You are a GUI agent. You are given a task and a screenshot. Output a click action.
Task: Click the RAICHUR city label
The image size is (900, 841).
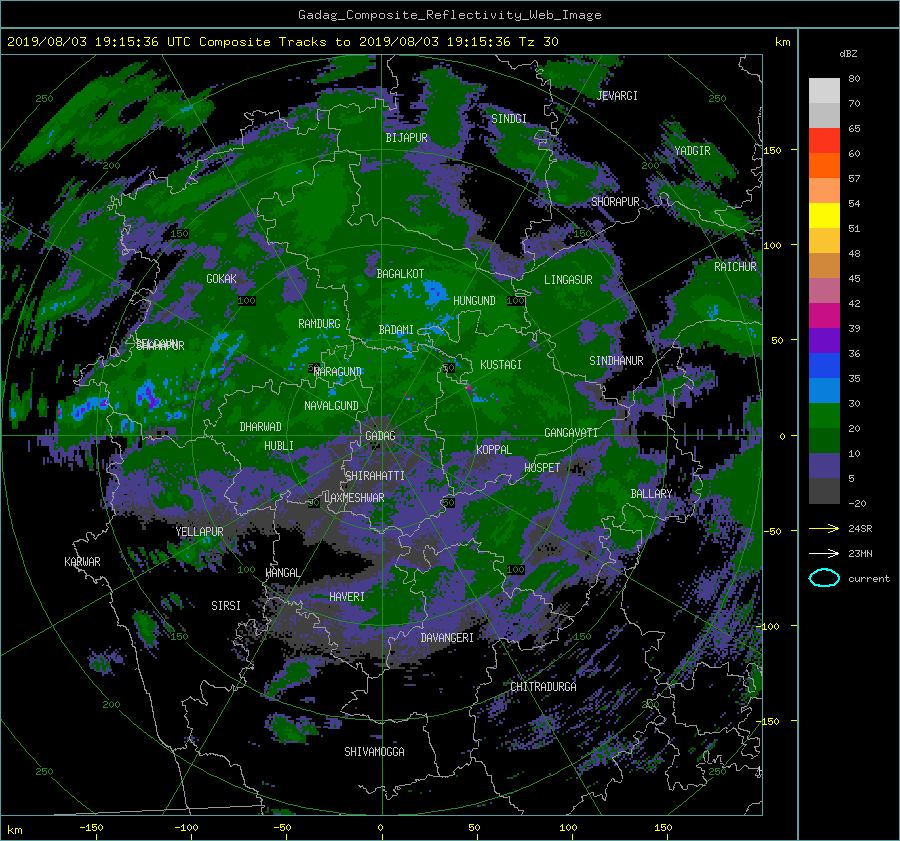(735, 267)
